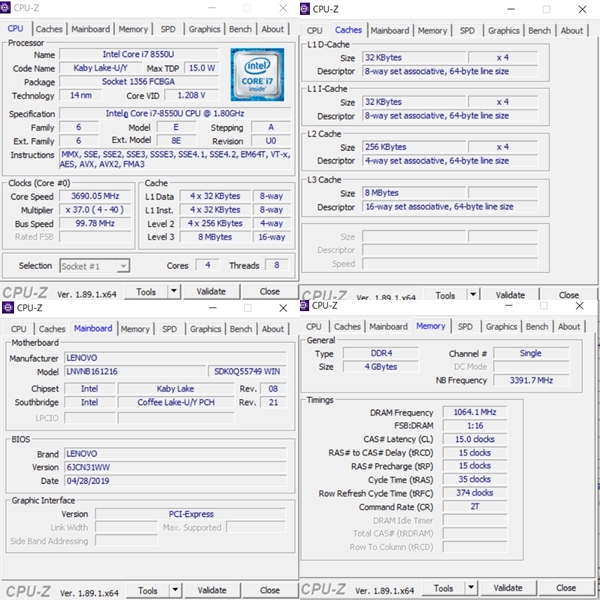Click Close button in Memory window
Image resolution: width=600 pixels, height=600 pixels.
coord(566,587)
